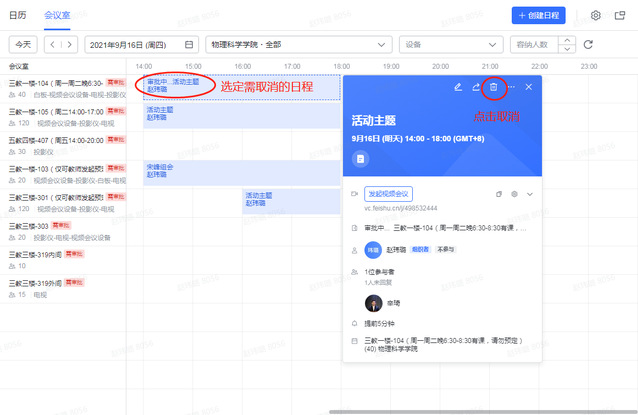The image size is (638, 415).
Task: Select the 会议室 tab
Action: click(x=58, y=15)
